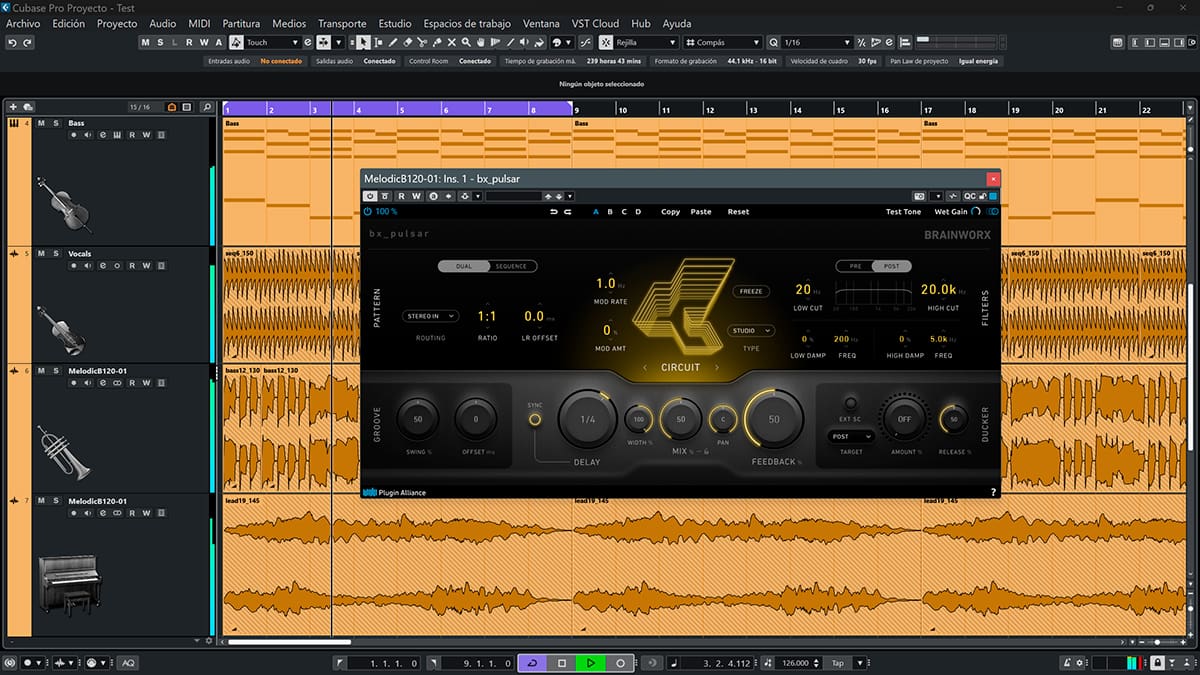Click the Record button in transport
Screen dimensions: 1200x675
point(620,663)
